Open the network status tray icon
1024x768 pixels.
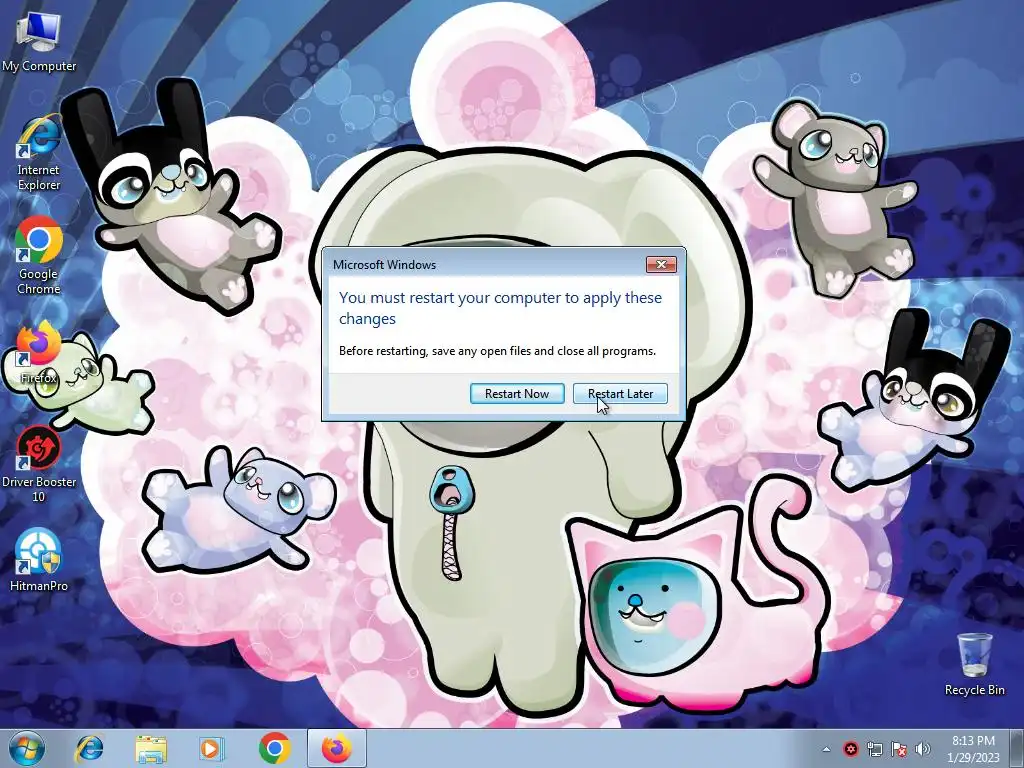(x=874, y=749)
